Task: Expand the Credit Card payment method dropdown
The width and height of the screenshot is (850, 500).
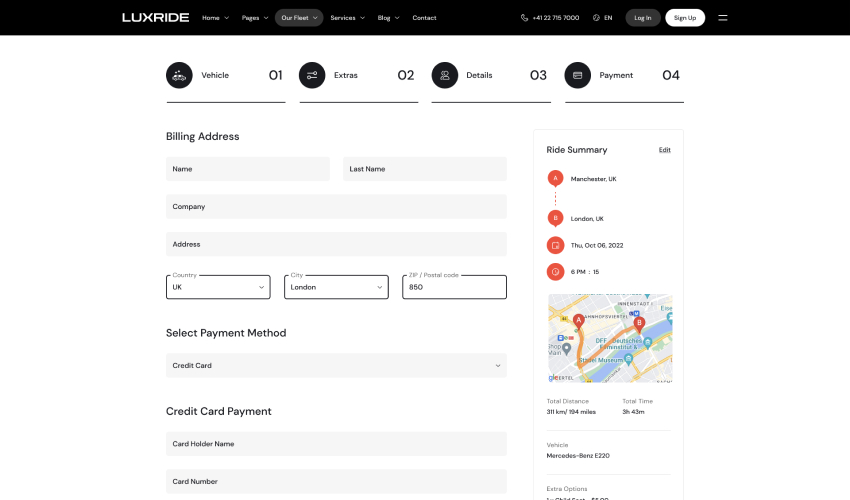Action: 336,366
